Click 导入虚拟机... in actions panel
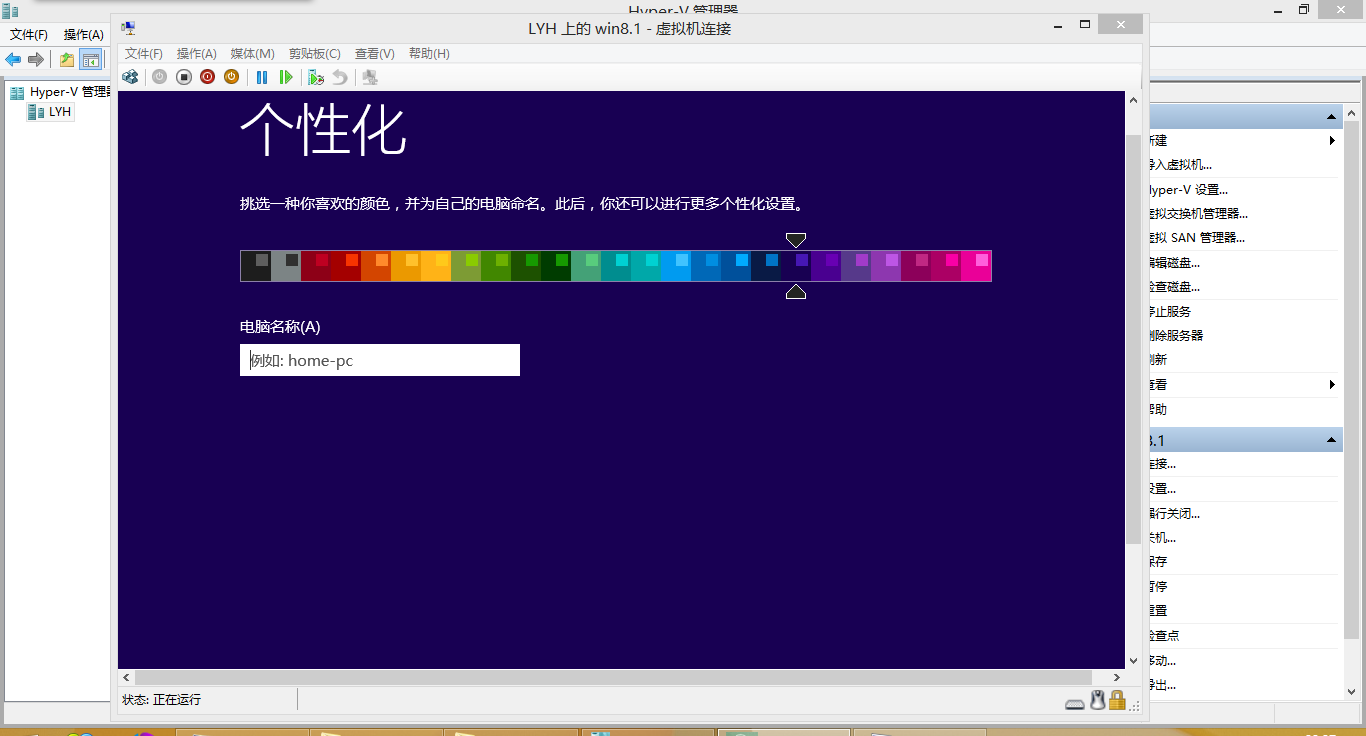 pyautogui.click(x=1180, y=165)
